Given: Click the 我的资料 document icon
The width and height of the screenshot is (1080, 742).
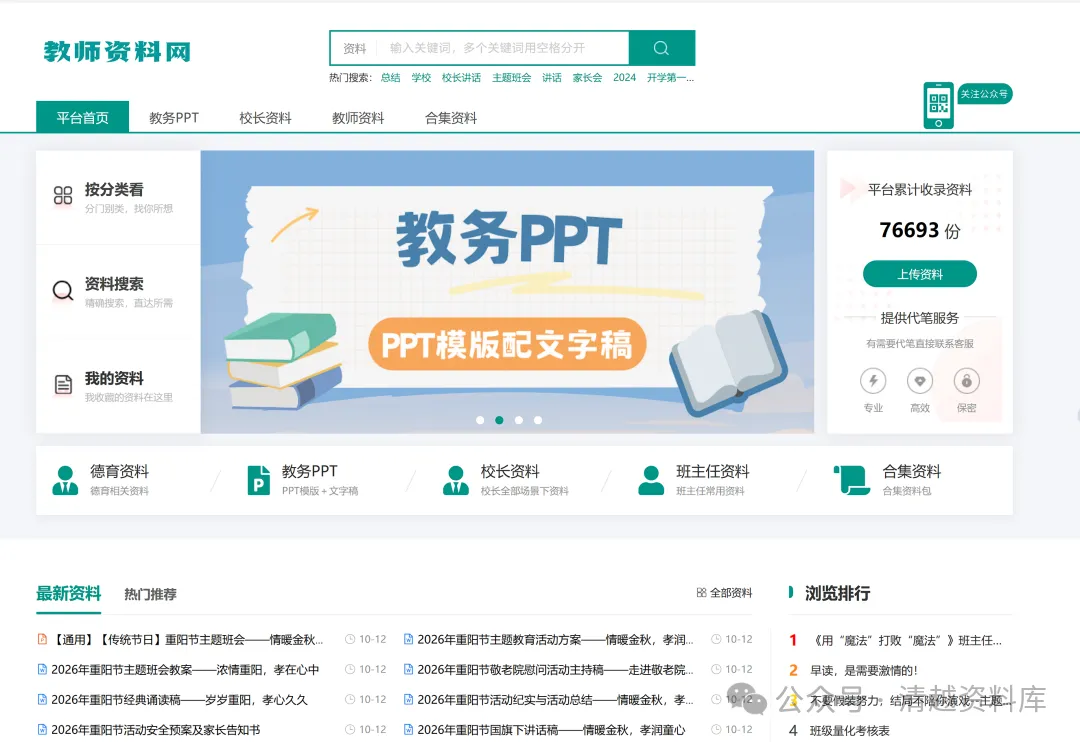Looking at the screenshot, I should coord(63,384).
